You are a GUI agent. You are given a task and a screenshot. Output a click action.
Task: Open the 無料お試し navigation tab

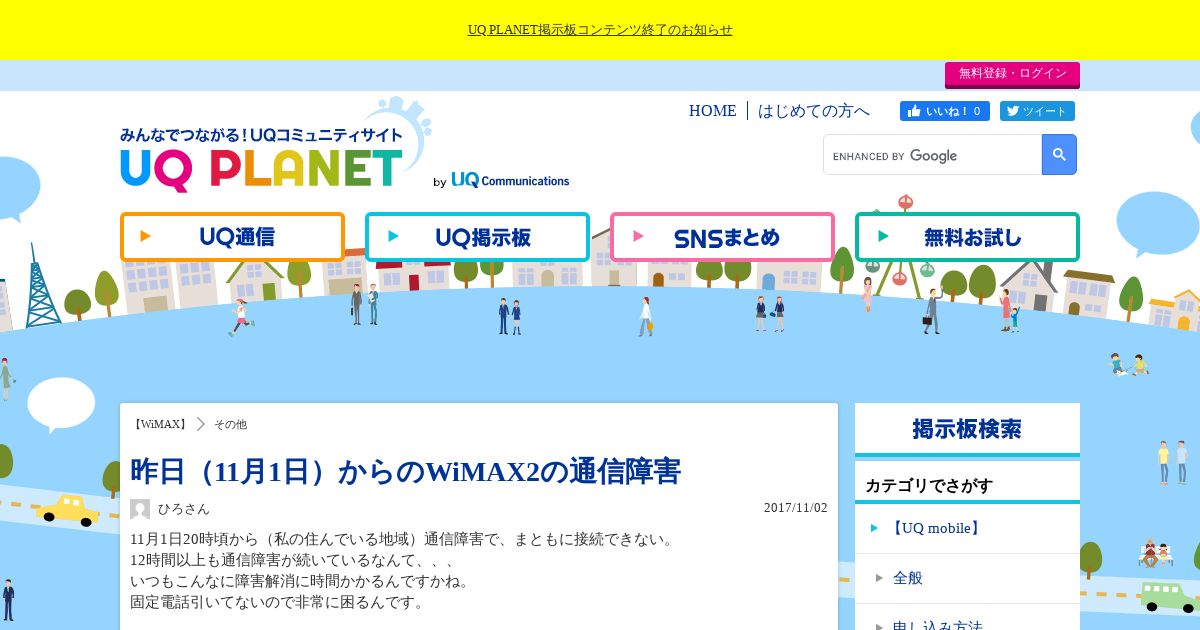(967, 237)
